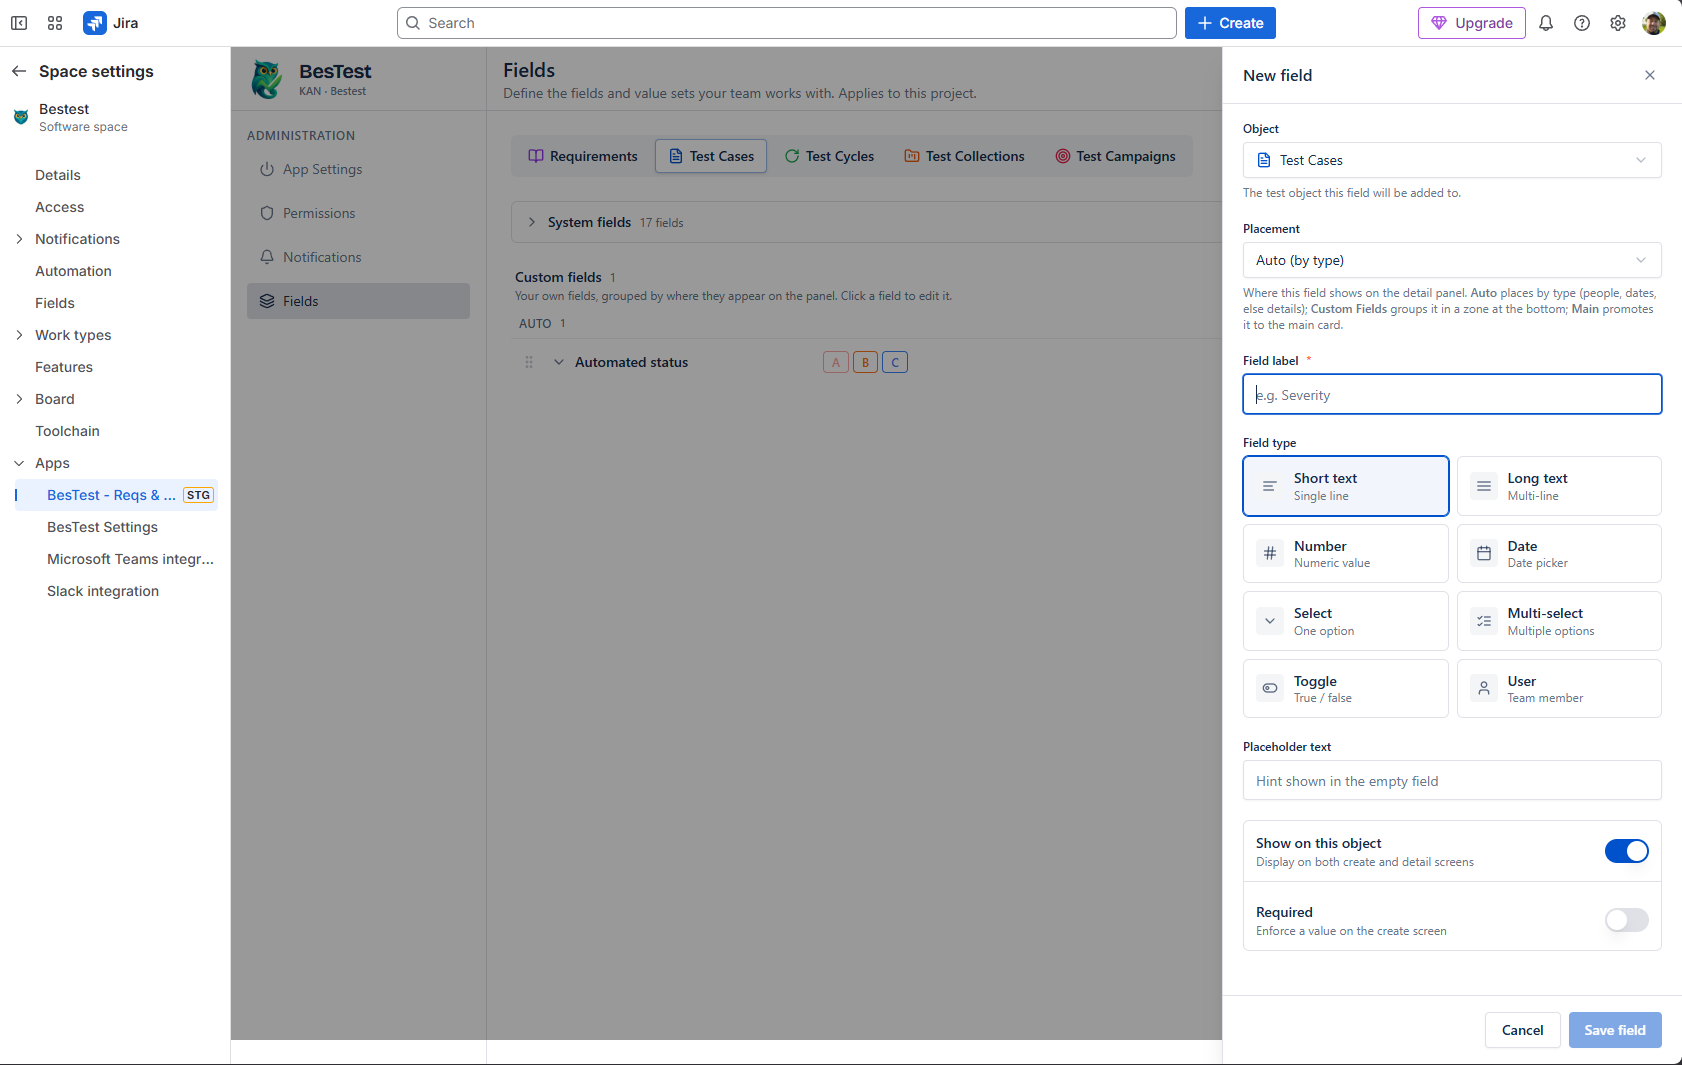Open the help question mark icon

coord(1582,23)
